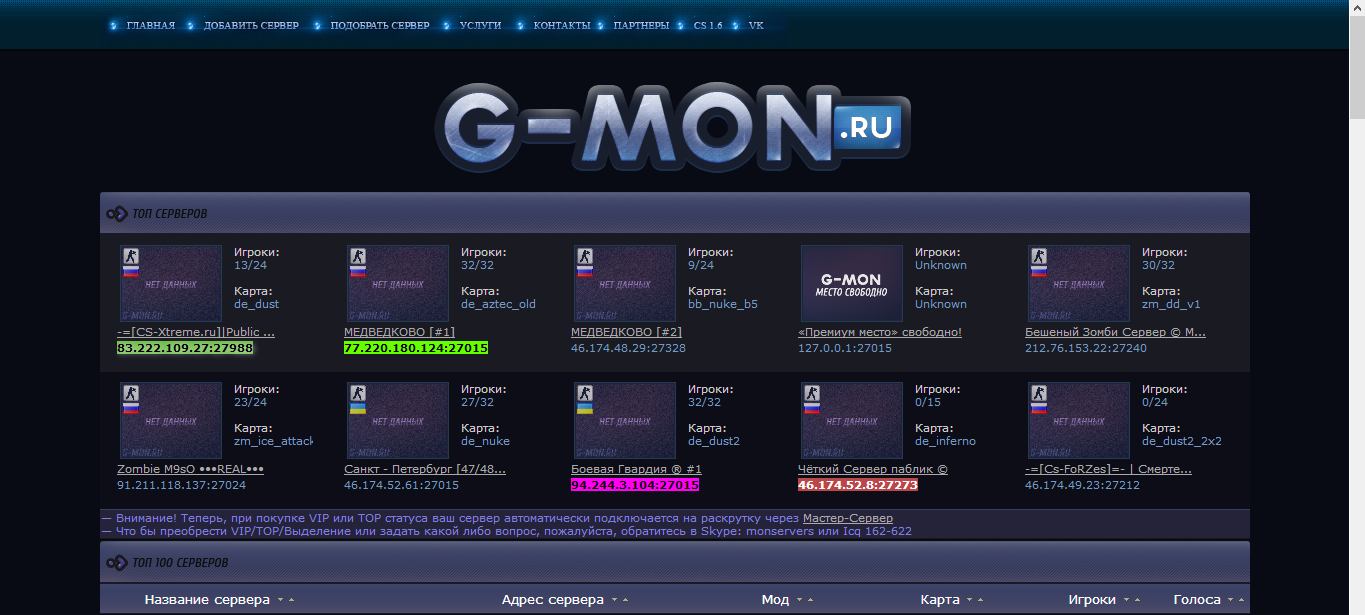Open the МЕДВЕДКОВО [#2] server link

pyautogui.click(x=626, y=332)
